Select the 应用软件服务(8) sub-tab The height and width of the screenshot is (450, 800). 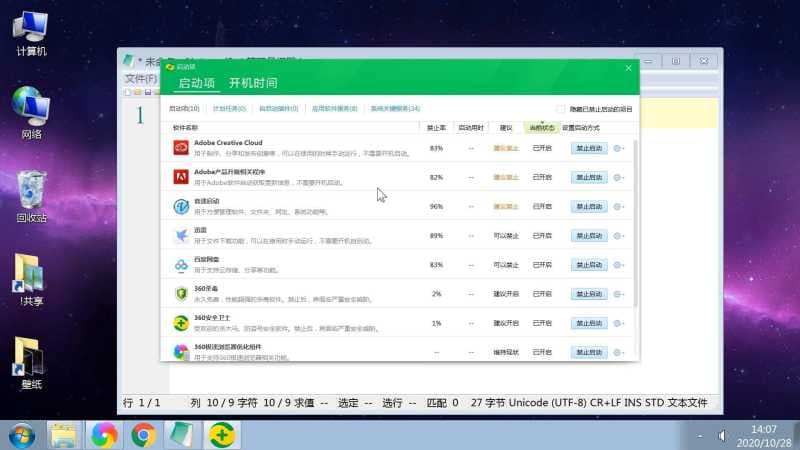pos(335,109)
